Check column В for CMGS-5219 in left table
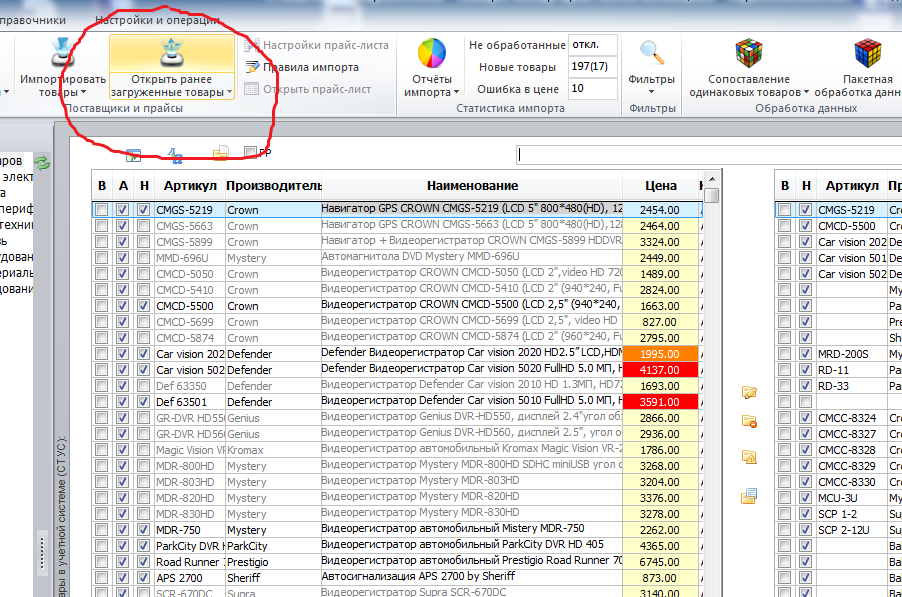The height and width of the screenshot is (597, 902). pyautogui.click(x=102, y=210)
